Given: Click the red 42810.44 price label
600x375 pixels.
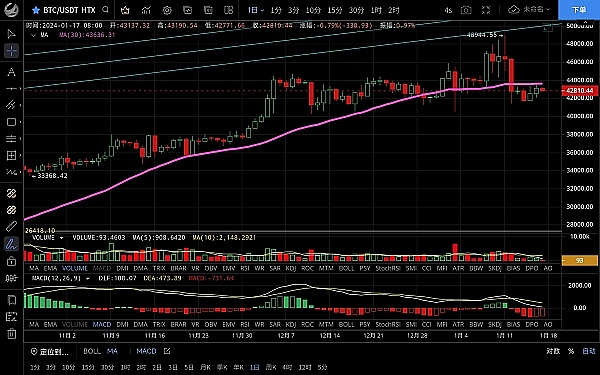Looking at the screenshot, I should [x=579, y=91].
